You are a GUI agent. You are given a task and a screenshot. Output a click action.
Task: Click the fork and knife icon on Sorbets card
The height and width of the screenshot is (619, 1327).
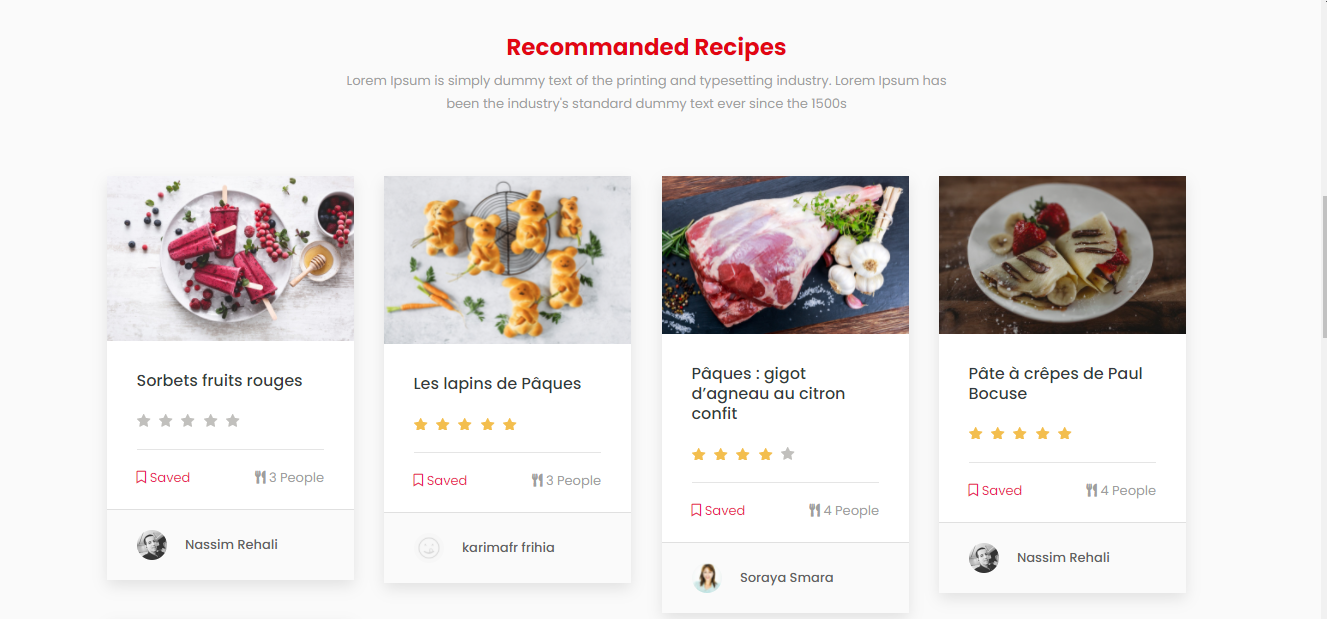[260, 477]
